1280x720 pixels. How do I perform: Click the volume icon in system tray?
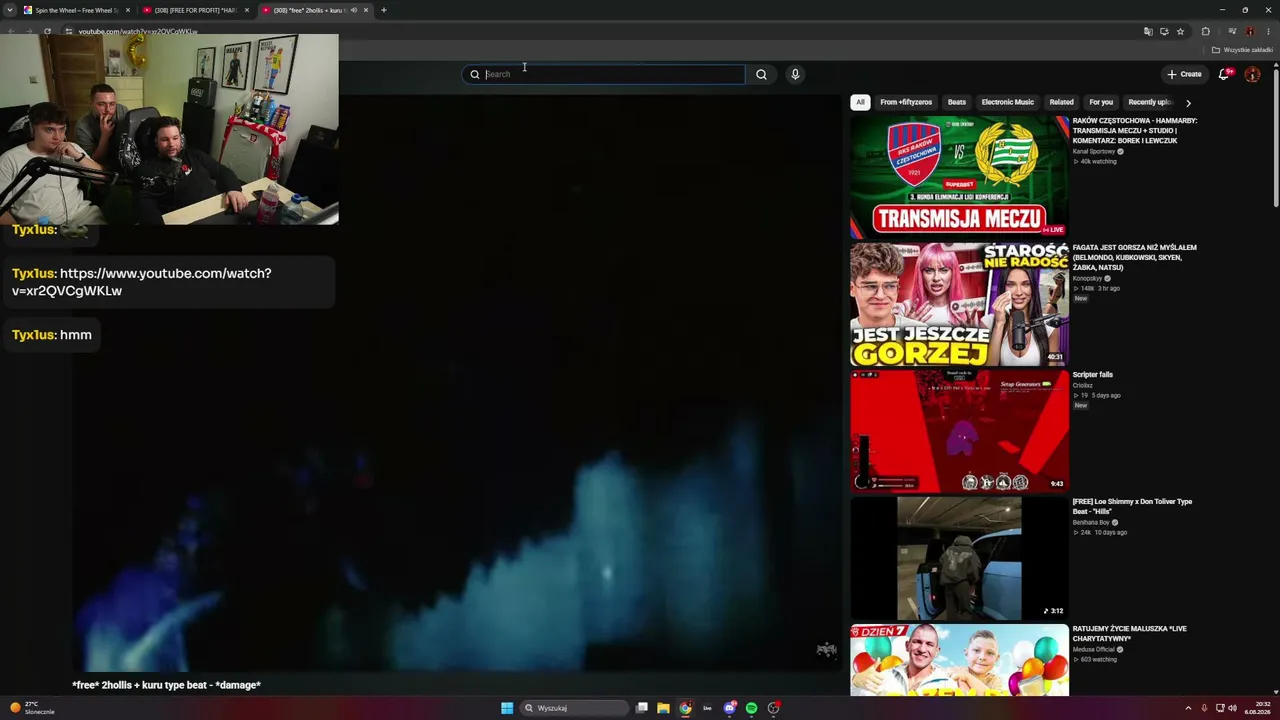tap(1232, 708)
